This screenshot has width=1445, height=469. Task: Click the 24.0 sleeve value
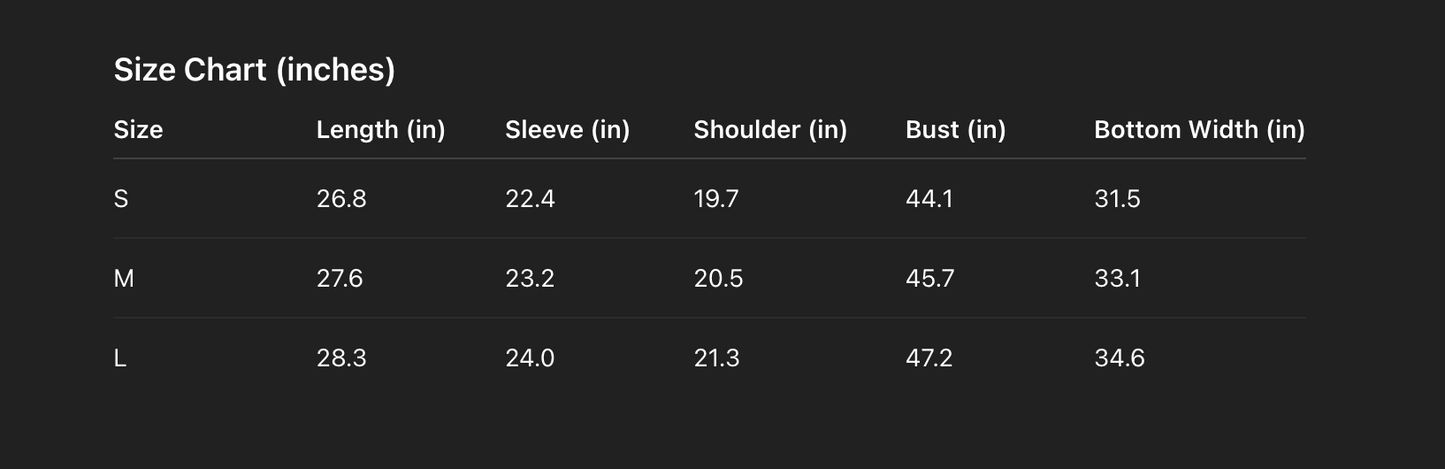coord(530,358)
